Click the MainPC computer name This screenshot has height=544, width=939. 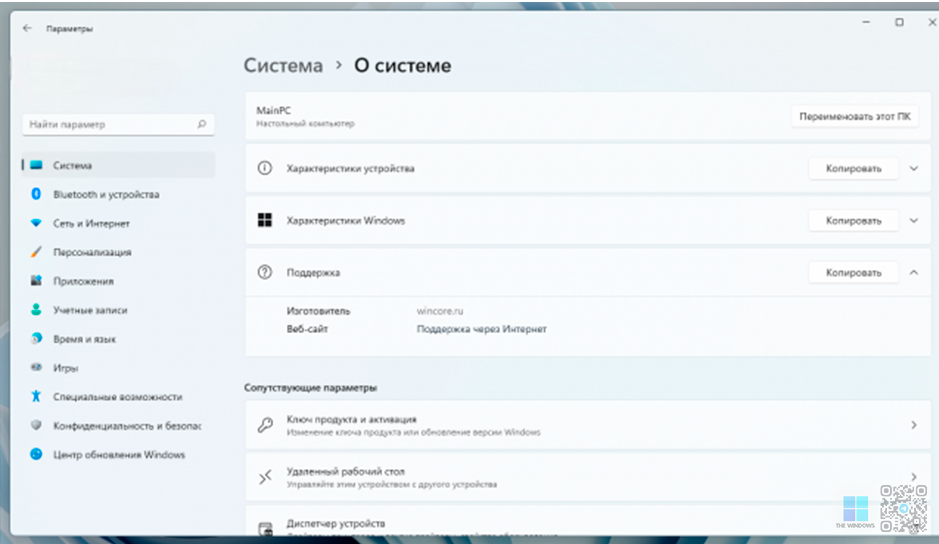pos(274,110)
